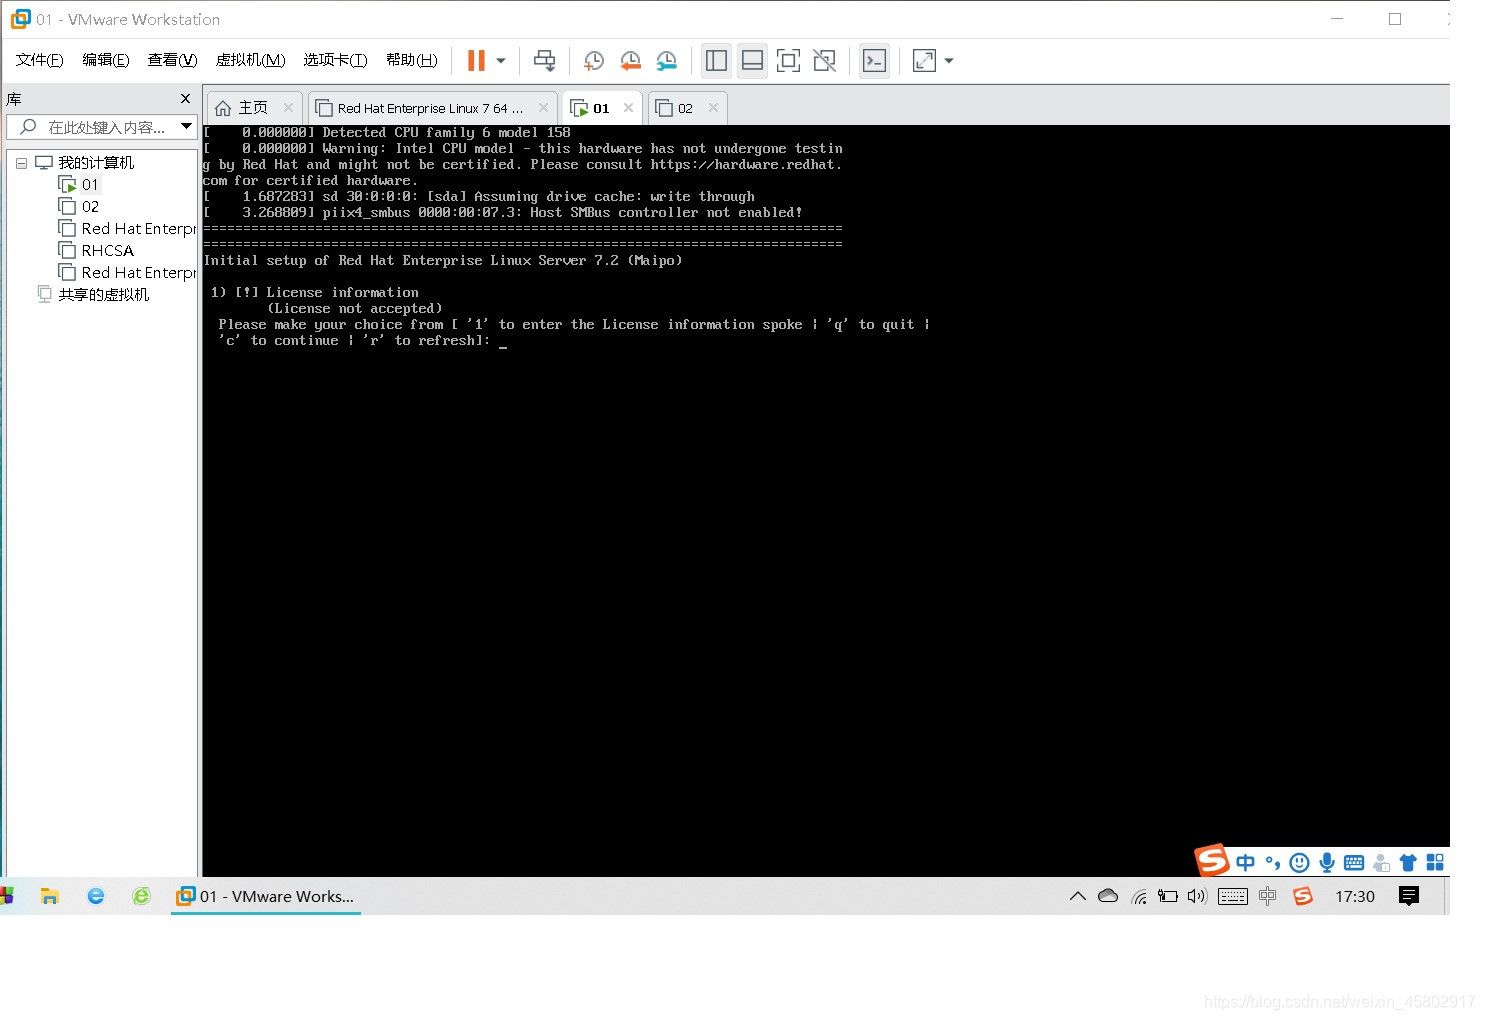
Task: Click the battery status tray icon
Action: click(1168, 896)
